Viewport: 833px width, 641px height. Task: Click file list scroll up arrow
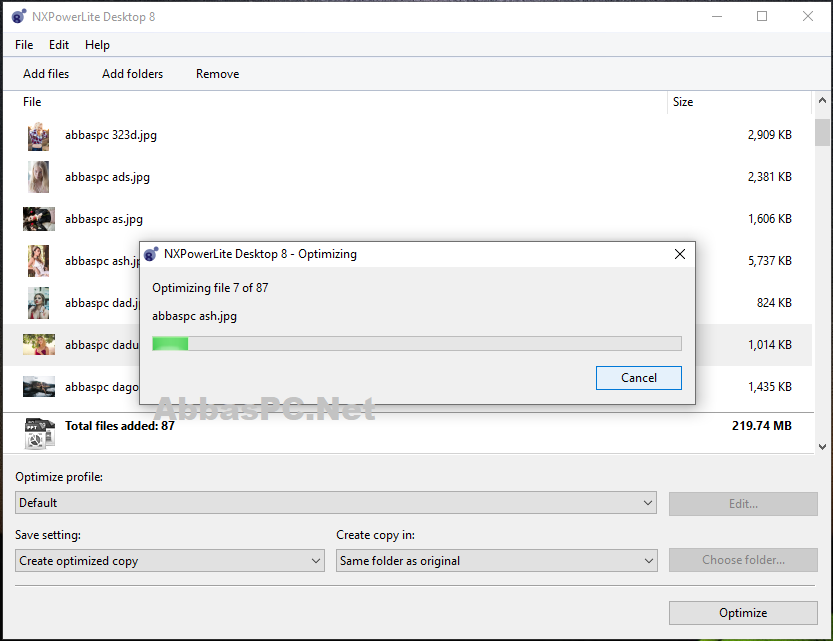coord(822,100)
